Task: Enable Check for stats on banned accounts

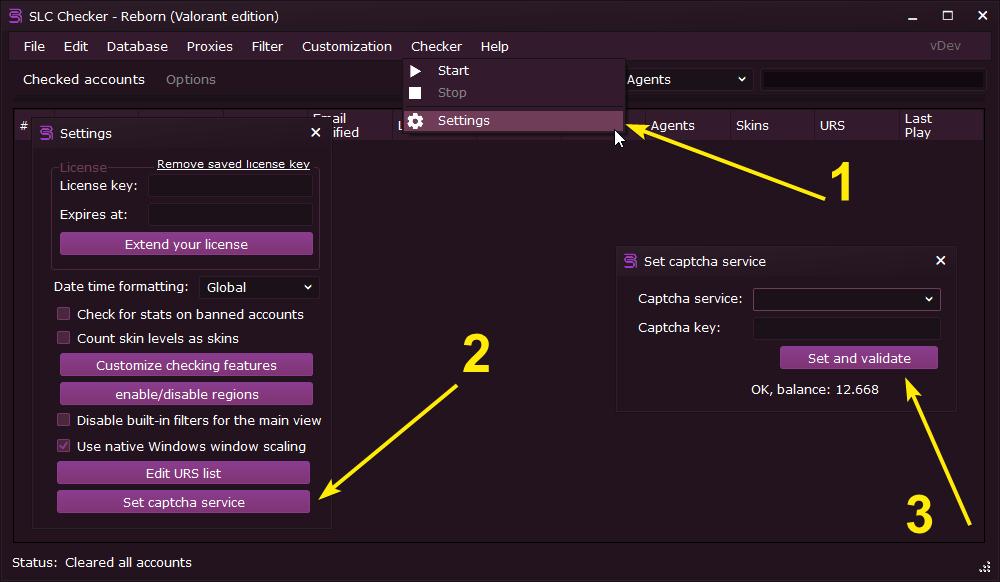Action: pos(63,314)
